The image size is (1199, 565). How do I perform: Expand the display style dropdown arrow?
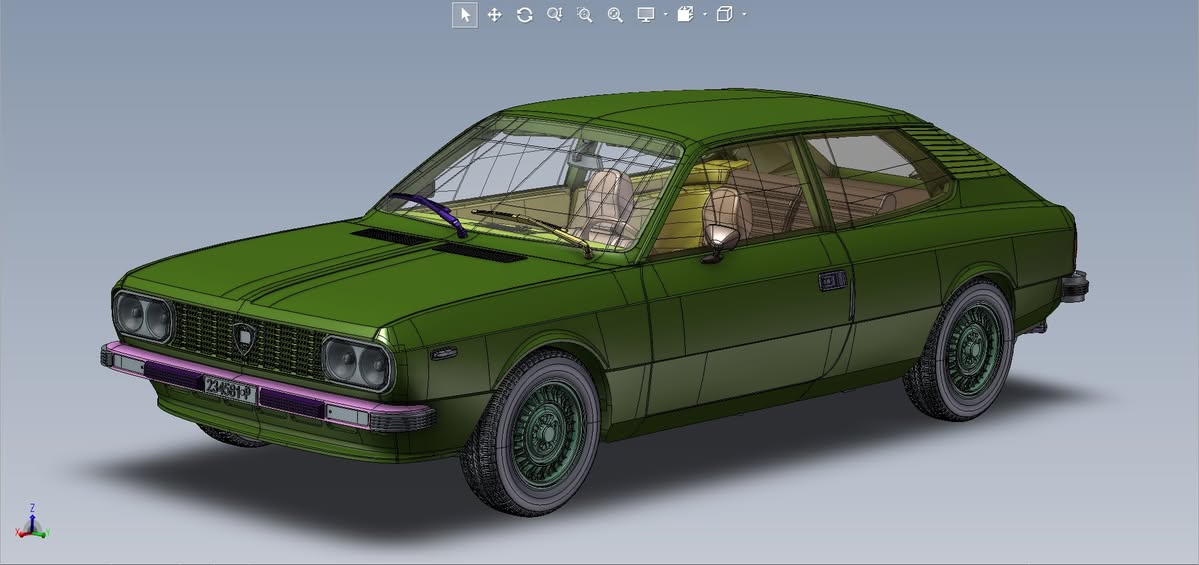(x=744, y=15)
